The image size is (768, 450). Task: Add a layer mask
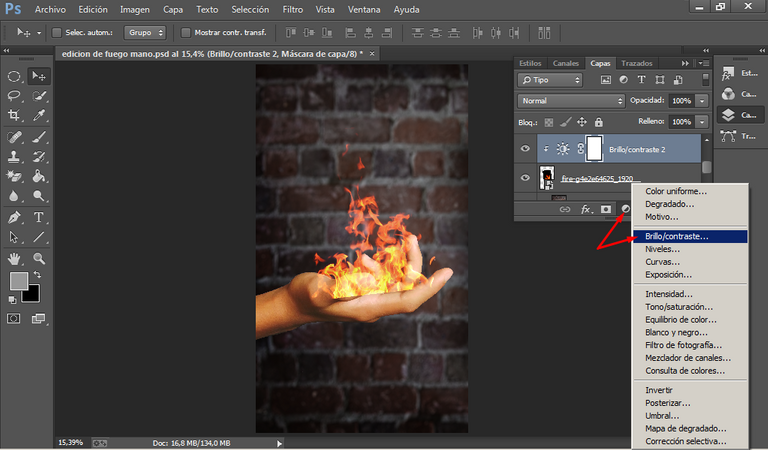coord(606,209)
